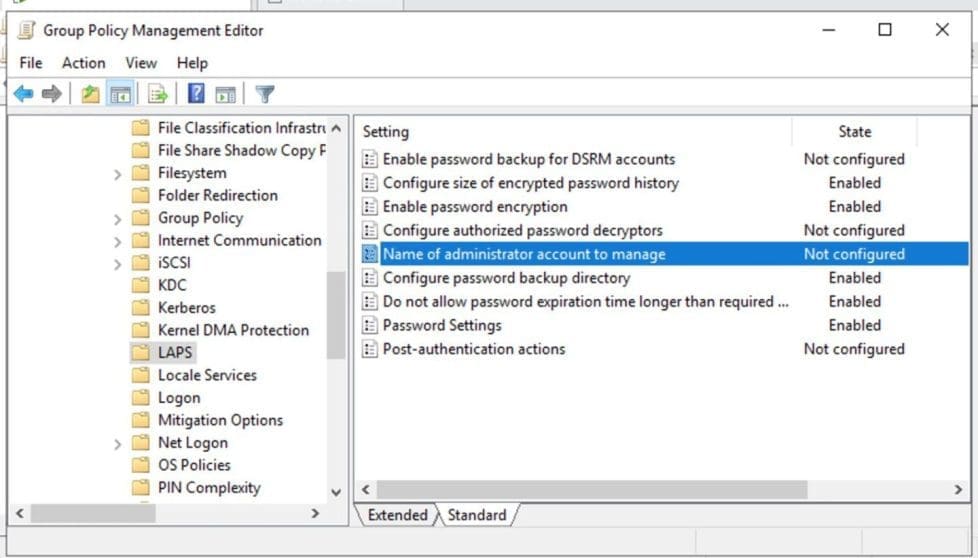Screen dimensions: 978x558
Task: Toggle Show/Hide Console Tree icon
Action: point(120,94)
